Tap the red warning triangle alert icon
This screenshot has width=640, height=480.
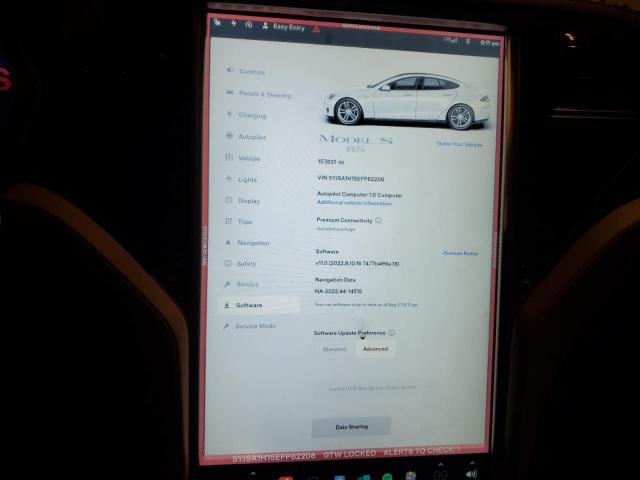coord(316,29)
